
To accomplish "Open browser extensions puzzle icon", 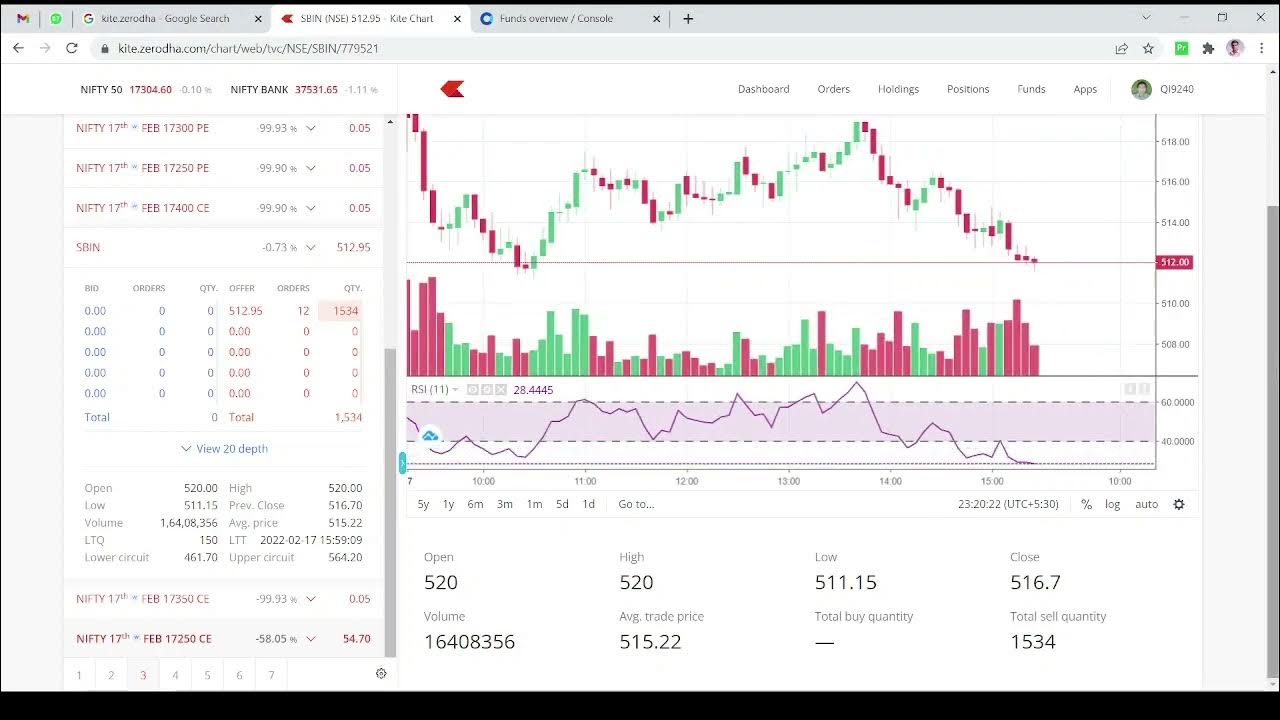I will (1208, 48).
